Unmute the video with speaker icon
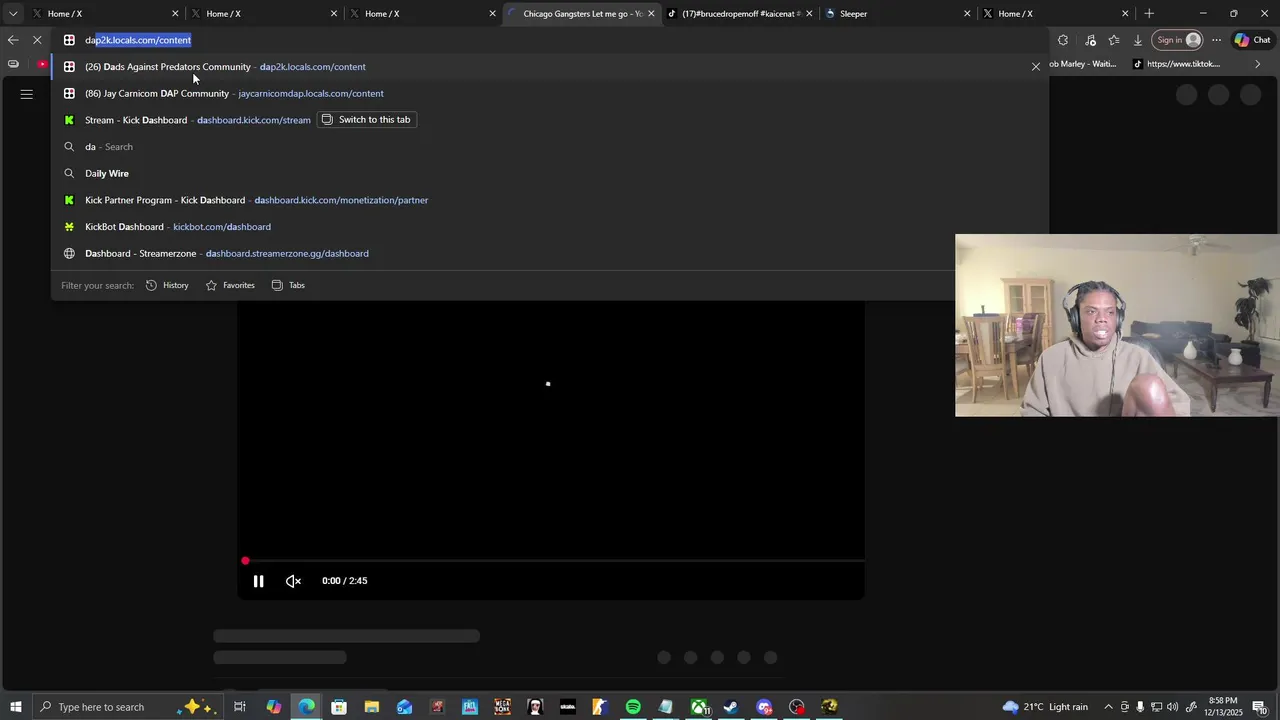Viewport: 1280px width, 720px height. (x=293, y=581)
